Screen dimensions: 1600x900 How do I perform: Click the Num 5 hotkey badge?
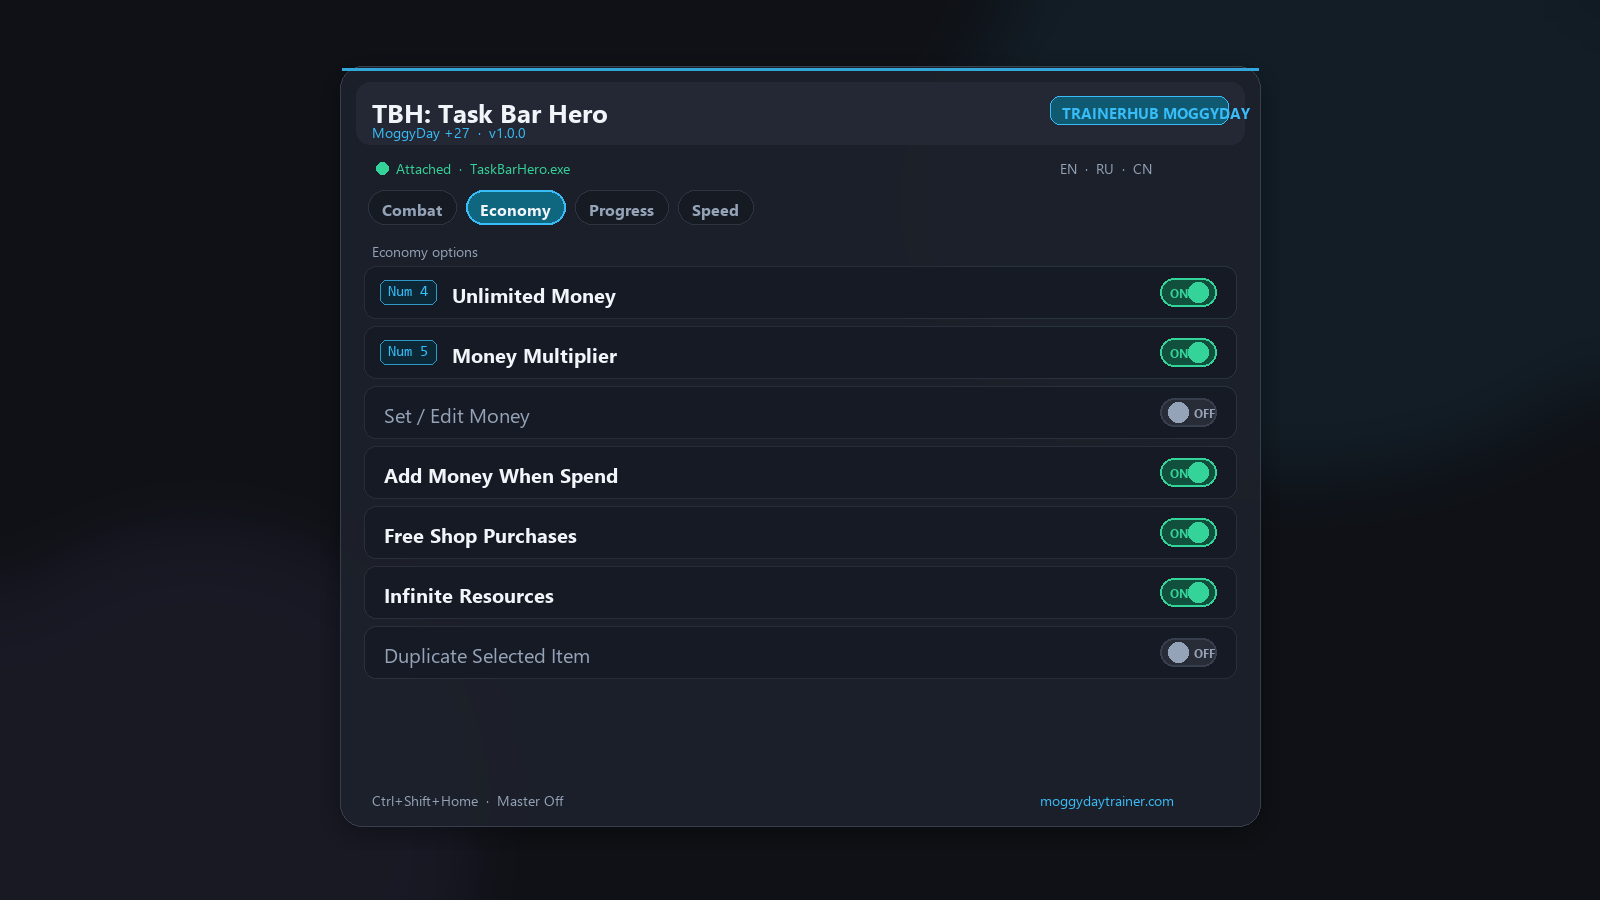pyautogui.click(x=408, y=352)
